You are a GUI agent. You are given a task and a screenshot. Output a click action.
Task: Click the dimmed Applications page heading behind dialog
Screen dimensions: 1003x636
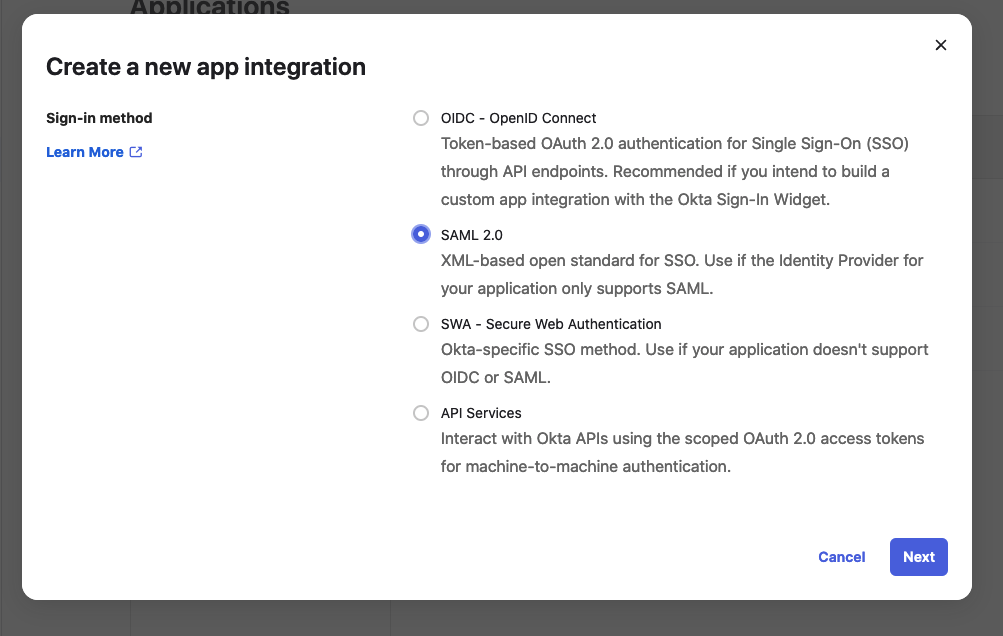point(210,8)
